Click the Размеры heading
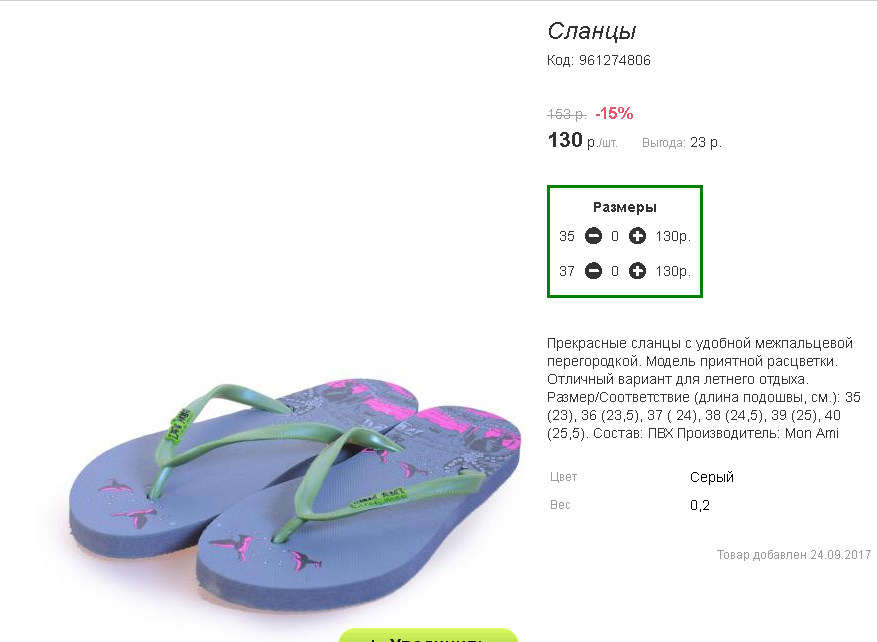 point(625,207)
